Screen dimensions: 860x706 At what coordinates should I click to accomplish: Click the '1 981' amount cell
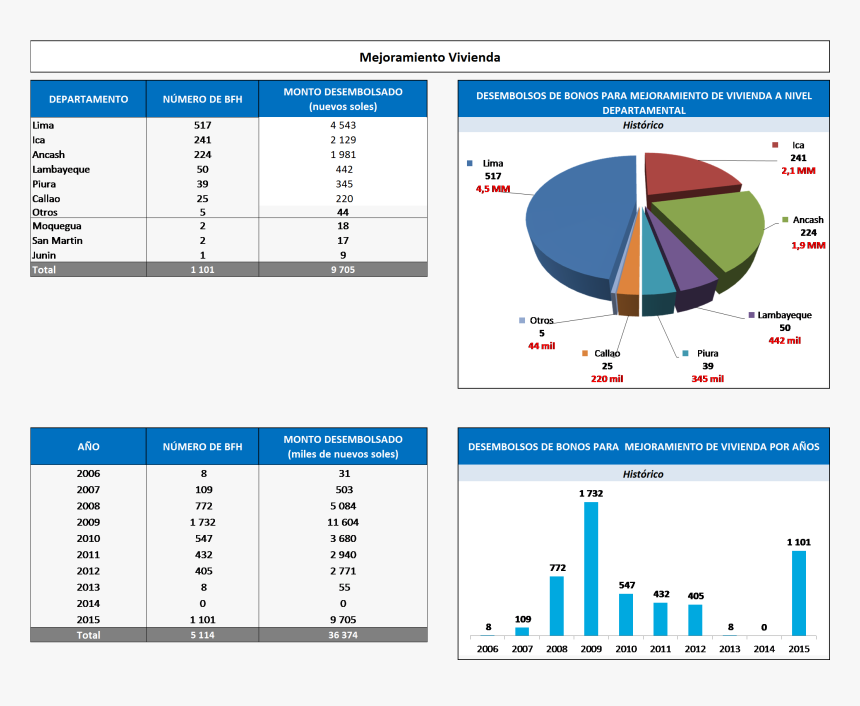[x=343, y=155]
